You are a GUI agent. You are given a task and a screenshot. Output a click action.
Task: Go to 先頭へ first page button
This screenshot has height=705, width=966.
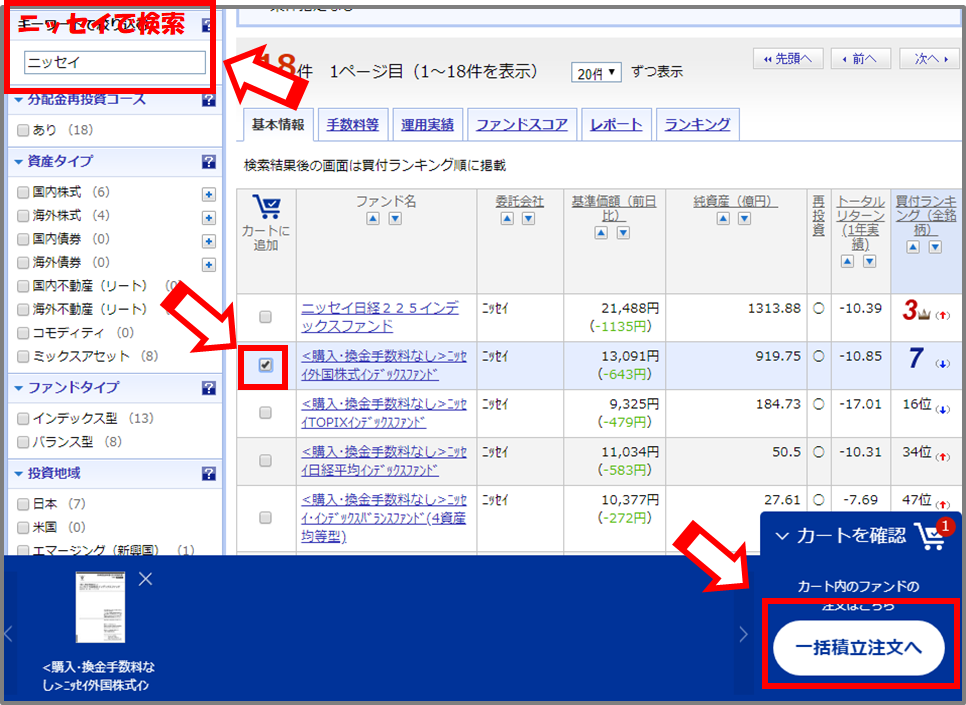(x=788, y=59)
